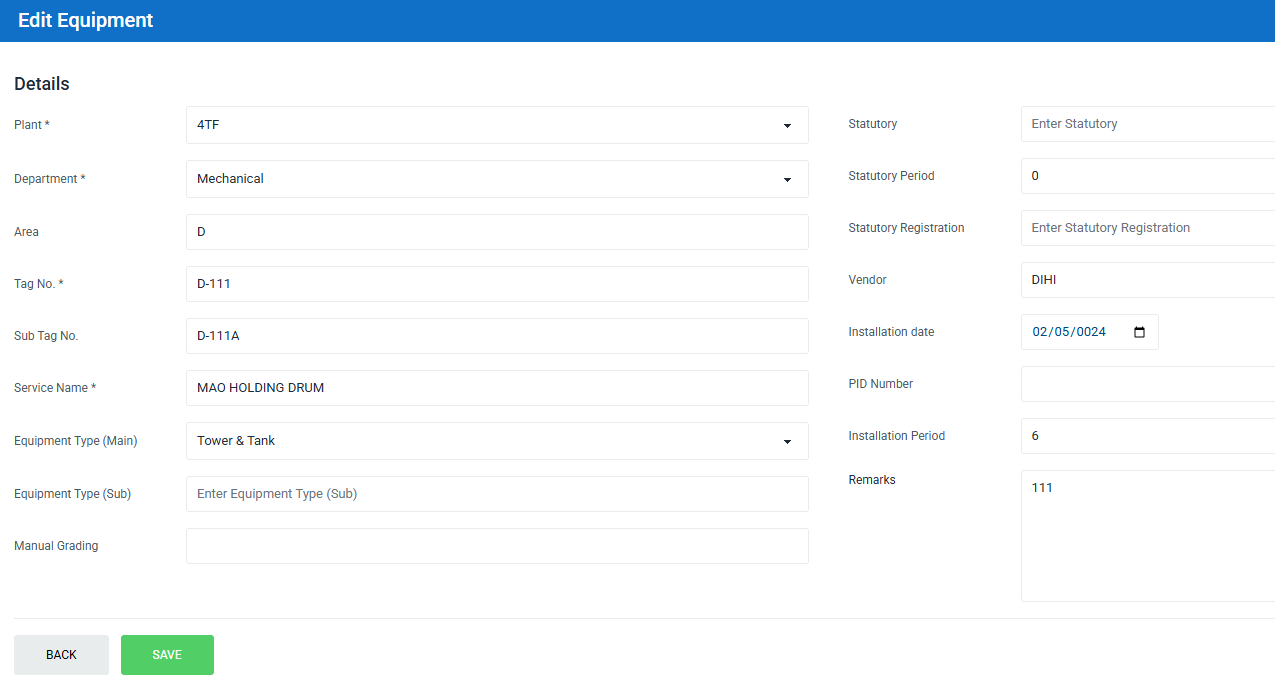Click the green SAVE button
This screenshot has height=695, width=1275.
point(167,655)
